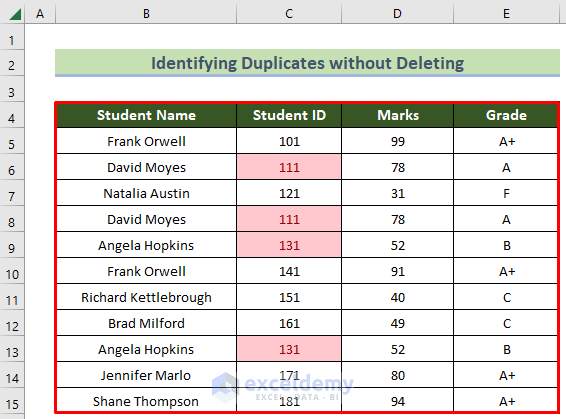The width and height of the screenshot is (566, 419).
Task: Select highlighted cell 131 in row 13
Action: pos(289,349)
